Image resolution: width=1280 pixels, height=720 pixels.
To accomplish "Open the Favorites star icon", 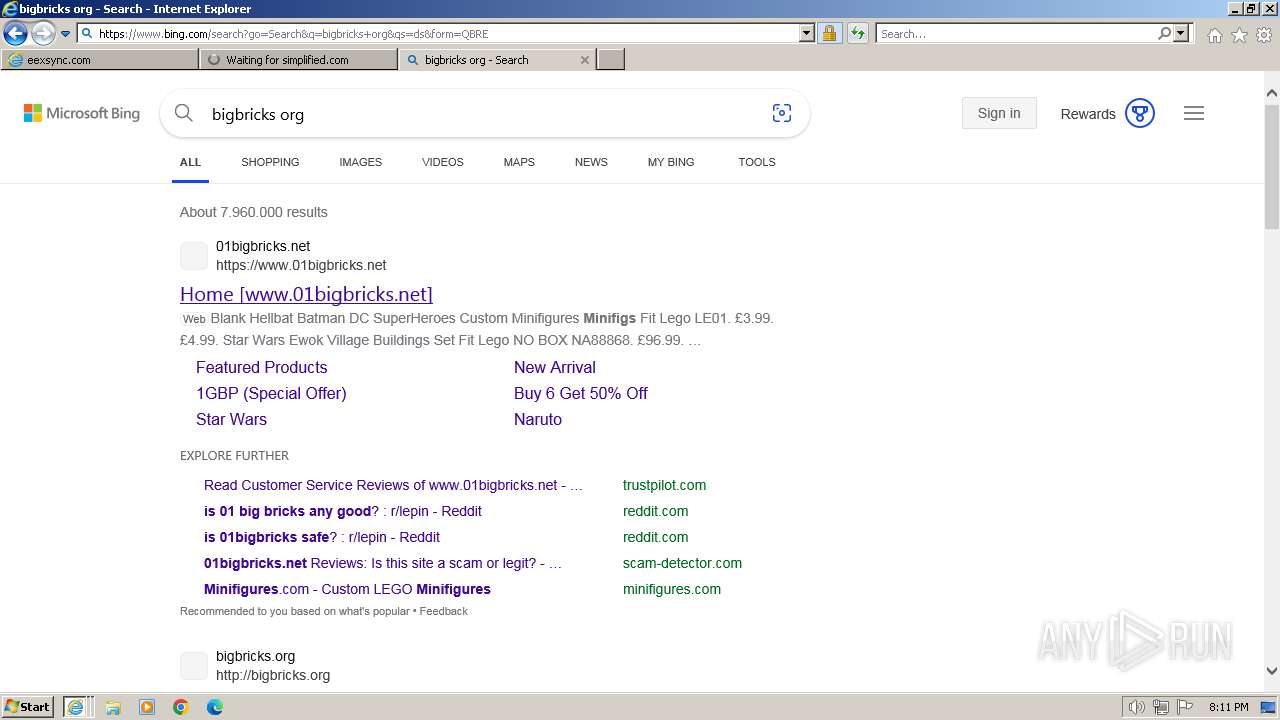I will coord(1239,35).
